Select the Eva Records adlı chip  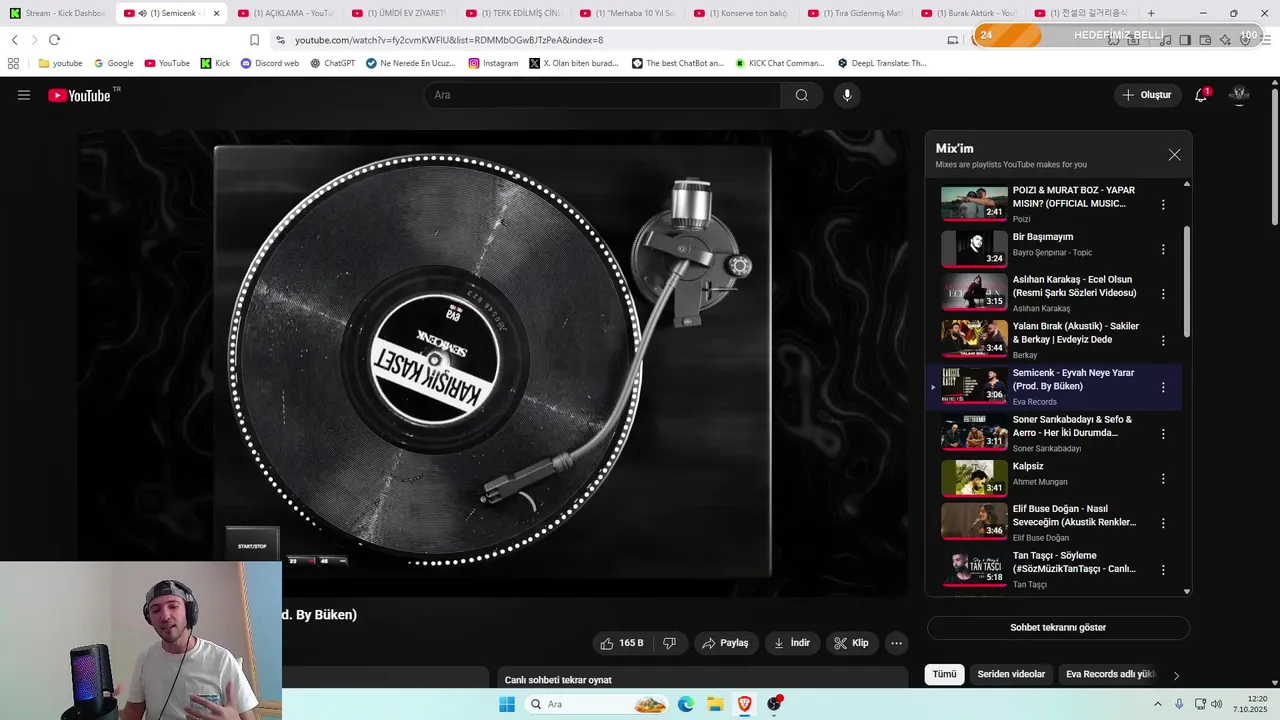pyautogui.click(x=1110, y=674)
